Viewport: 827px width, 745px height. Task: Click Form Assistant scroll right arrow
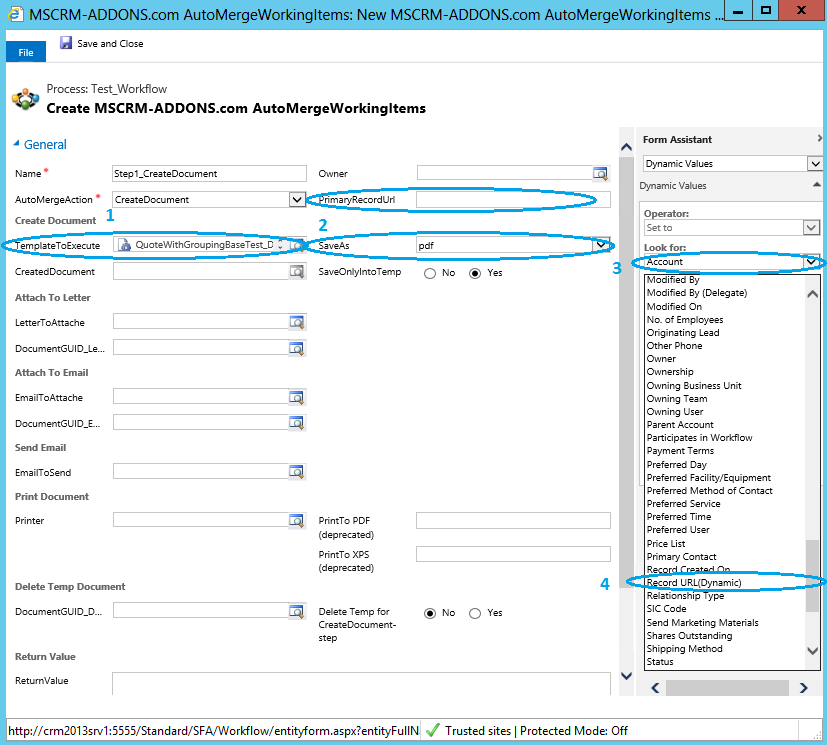(803, 688)
